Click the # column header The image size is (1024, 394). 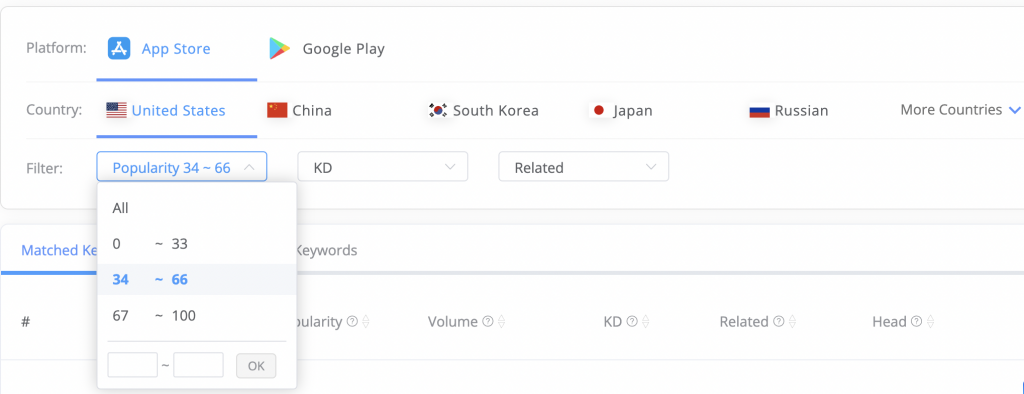point(25,322)
